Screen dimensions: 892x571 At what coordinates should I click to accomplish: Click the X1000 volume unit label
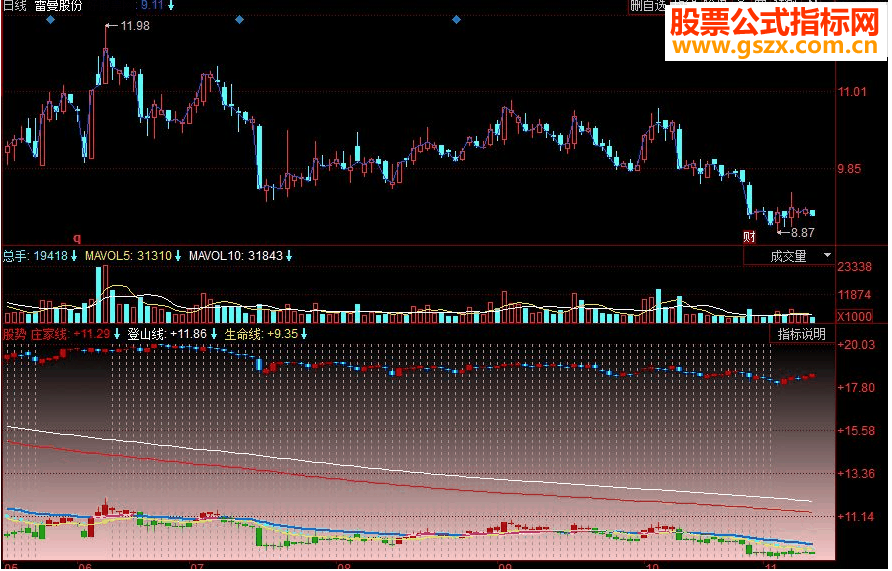pyautogui.click(x=854, y=317)
